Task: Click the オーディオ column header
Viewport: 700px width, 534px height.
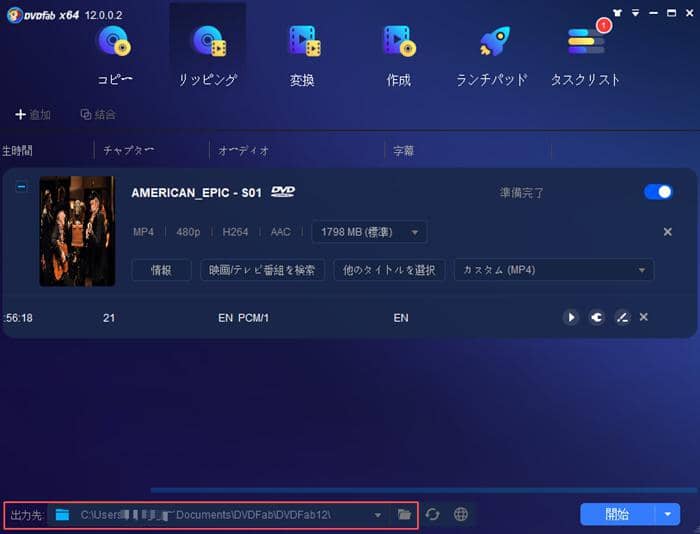Action: 243,151
